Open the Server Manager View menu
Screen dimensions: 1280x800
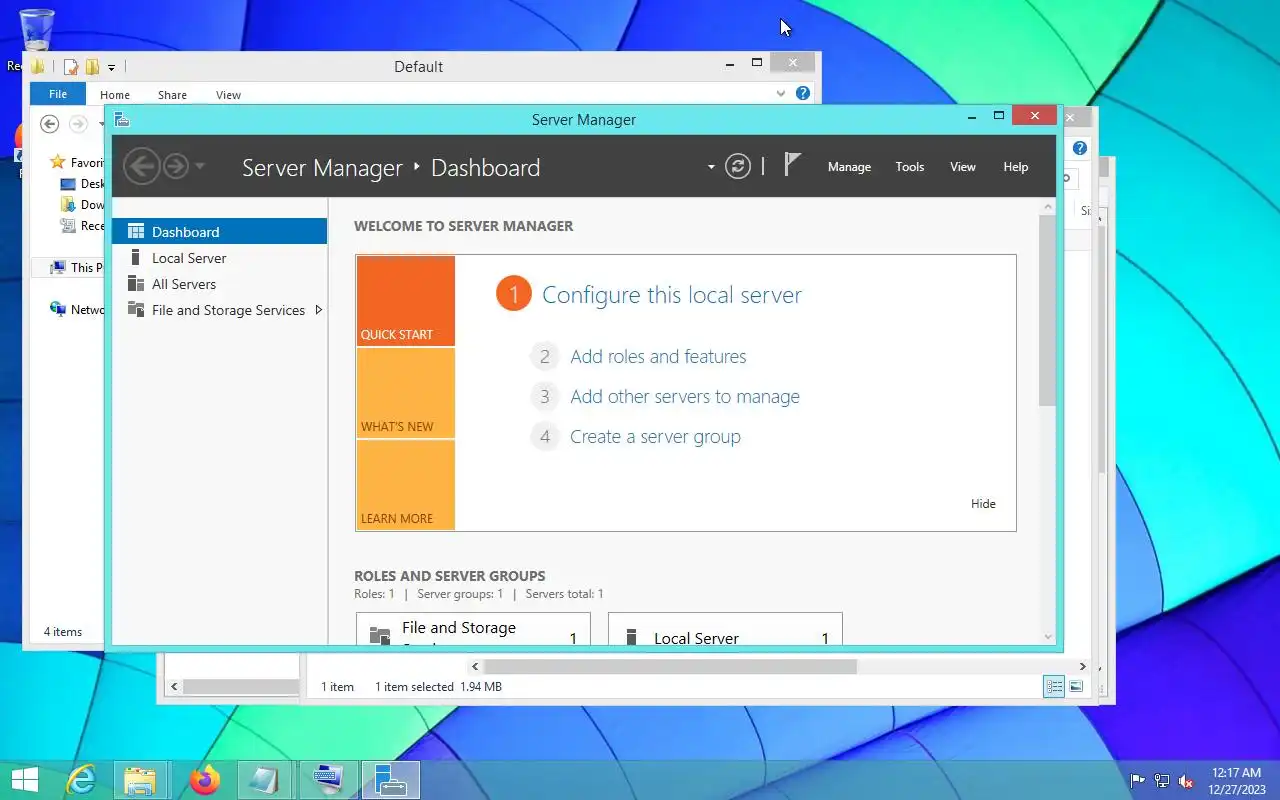click(963, 167)
